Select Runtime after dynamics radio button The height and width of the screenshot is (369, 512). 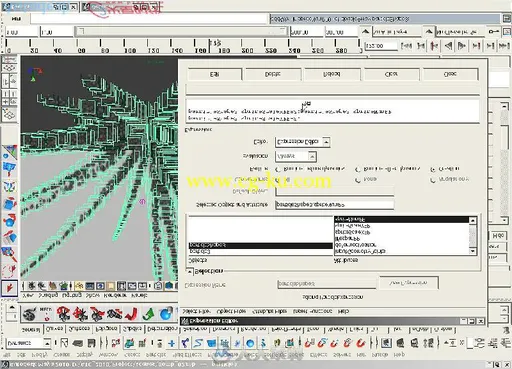tap(357, 169)
